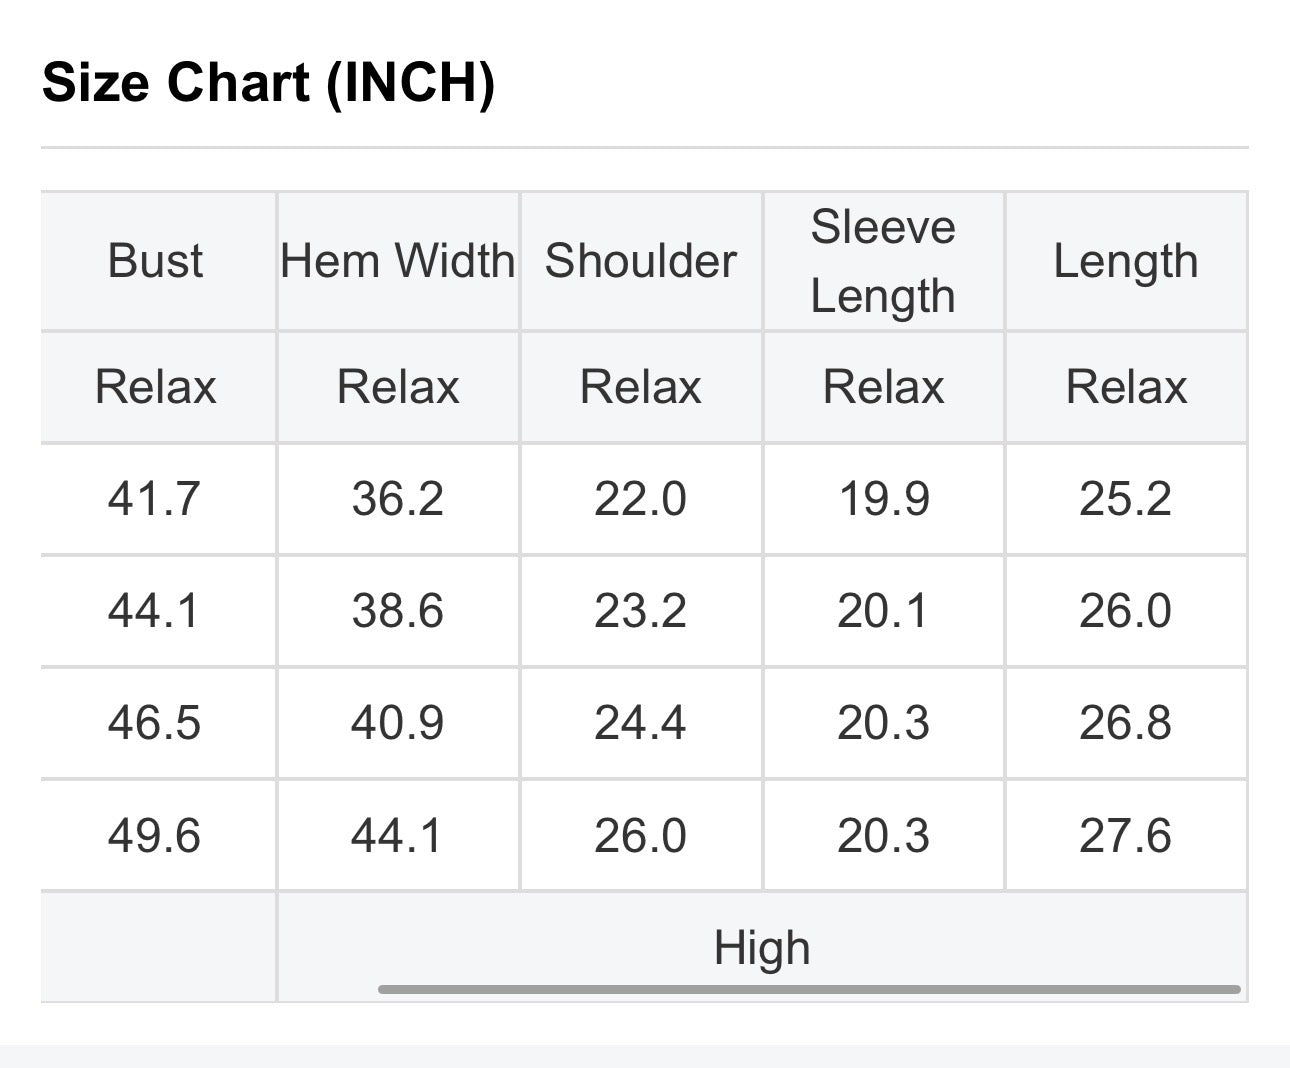Click the bust value 46.5
The height and width of the screenshot is (1068, 1290).
[155, 723]
